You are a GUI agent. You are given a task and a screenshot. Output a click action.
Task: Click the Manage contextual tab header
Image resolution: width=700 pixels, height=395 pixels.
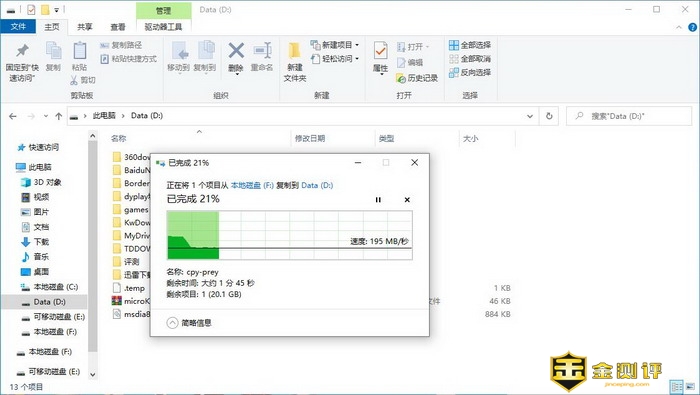tap(163, 10)
